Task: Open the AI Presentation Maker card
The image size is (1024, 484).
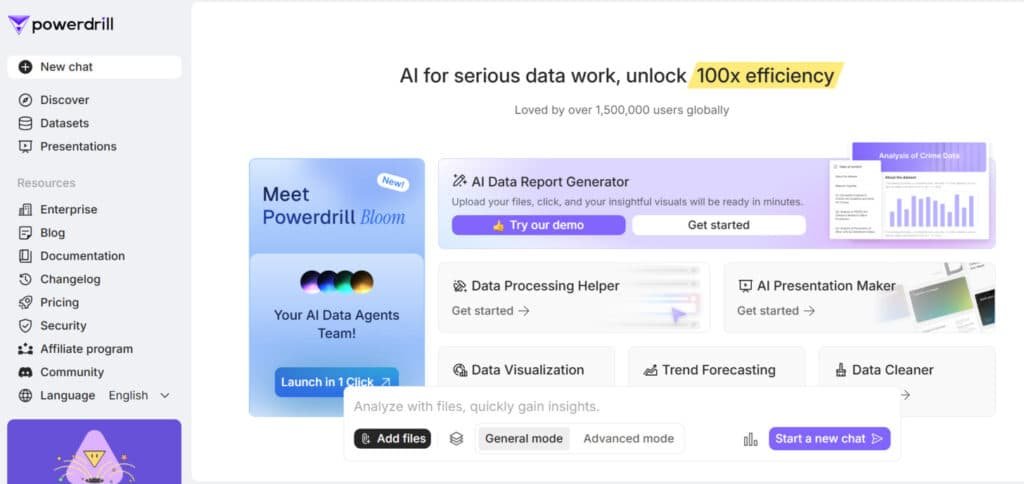Action: pos(858,297)
